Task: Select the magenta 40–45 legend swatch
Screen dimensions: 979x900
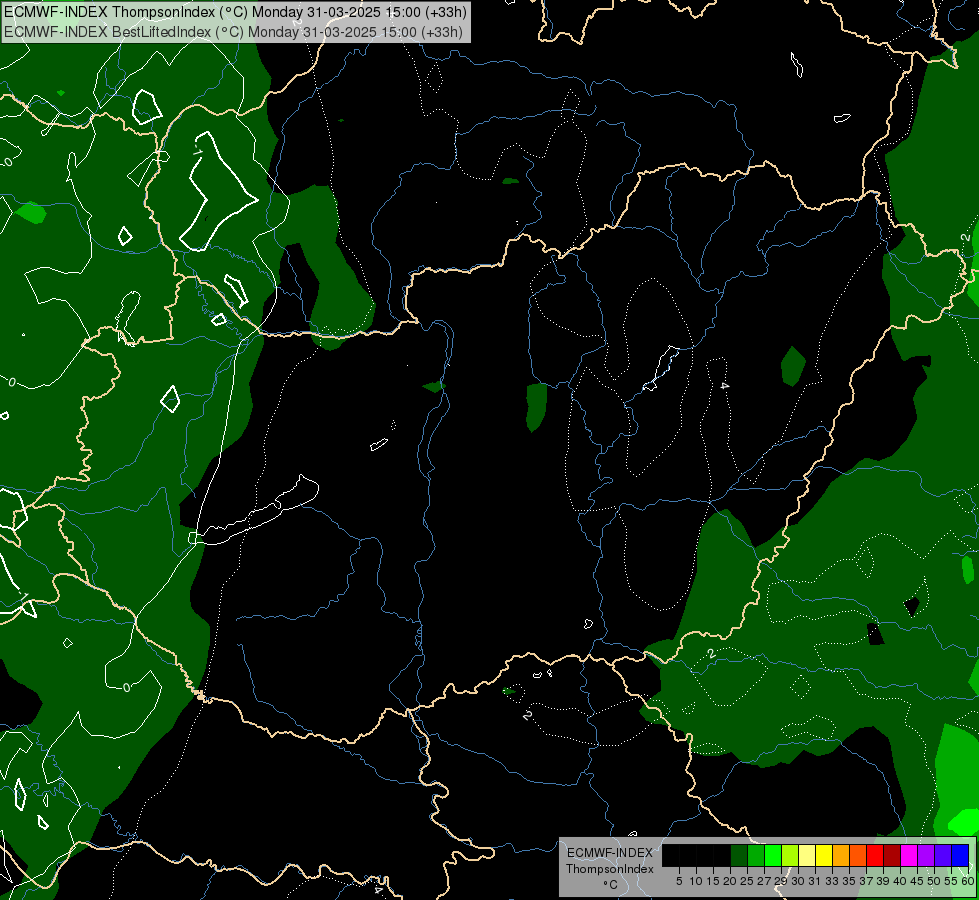Action: 909,855
